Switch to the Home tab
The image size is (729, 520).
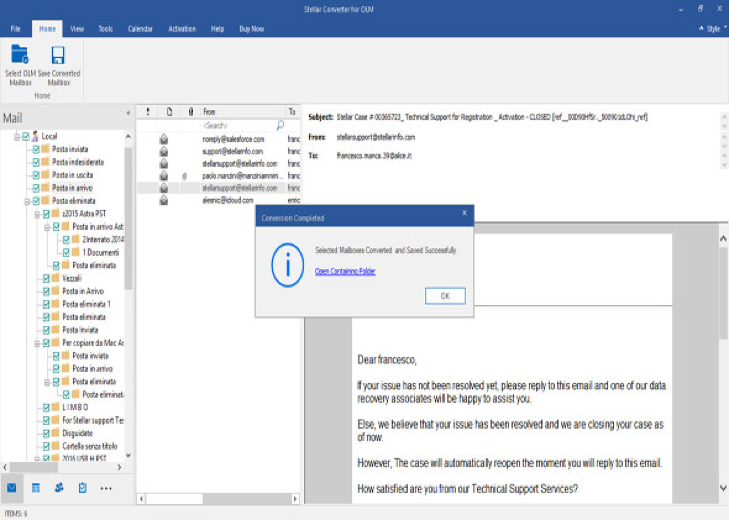click(x=47, y=29)
